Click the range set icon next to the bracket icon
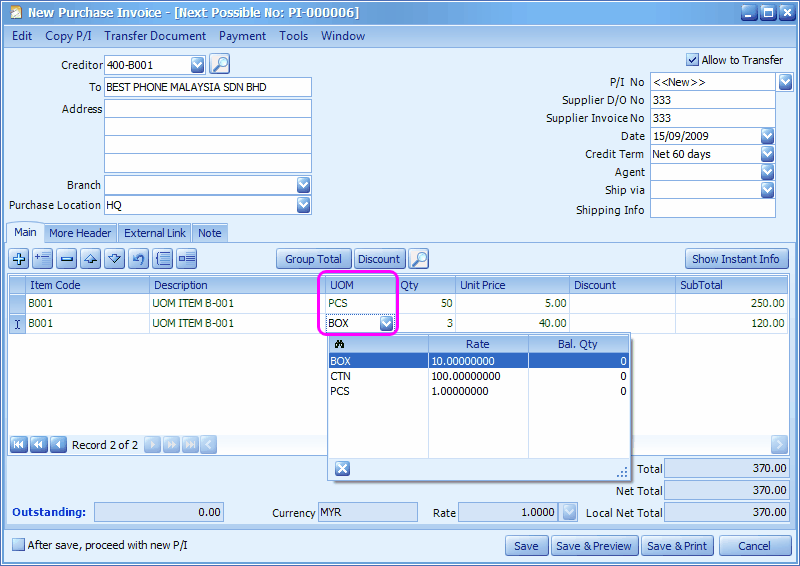Viewport: 800px width, 566px height. [187, 259]
